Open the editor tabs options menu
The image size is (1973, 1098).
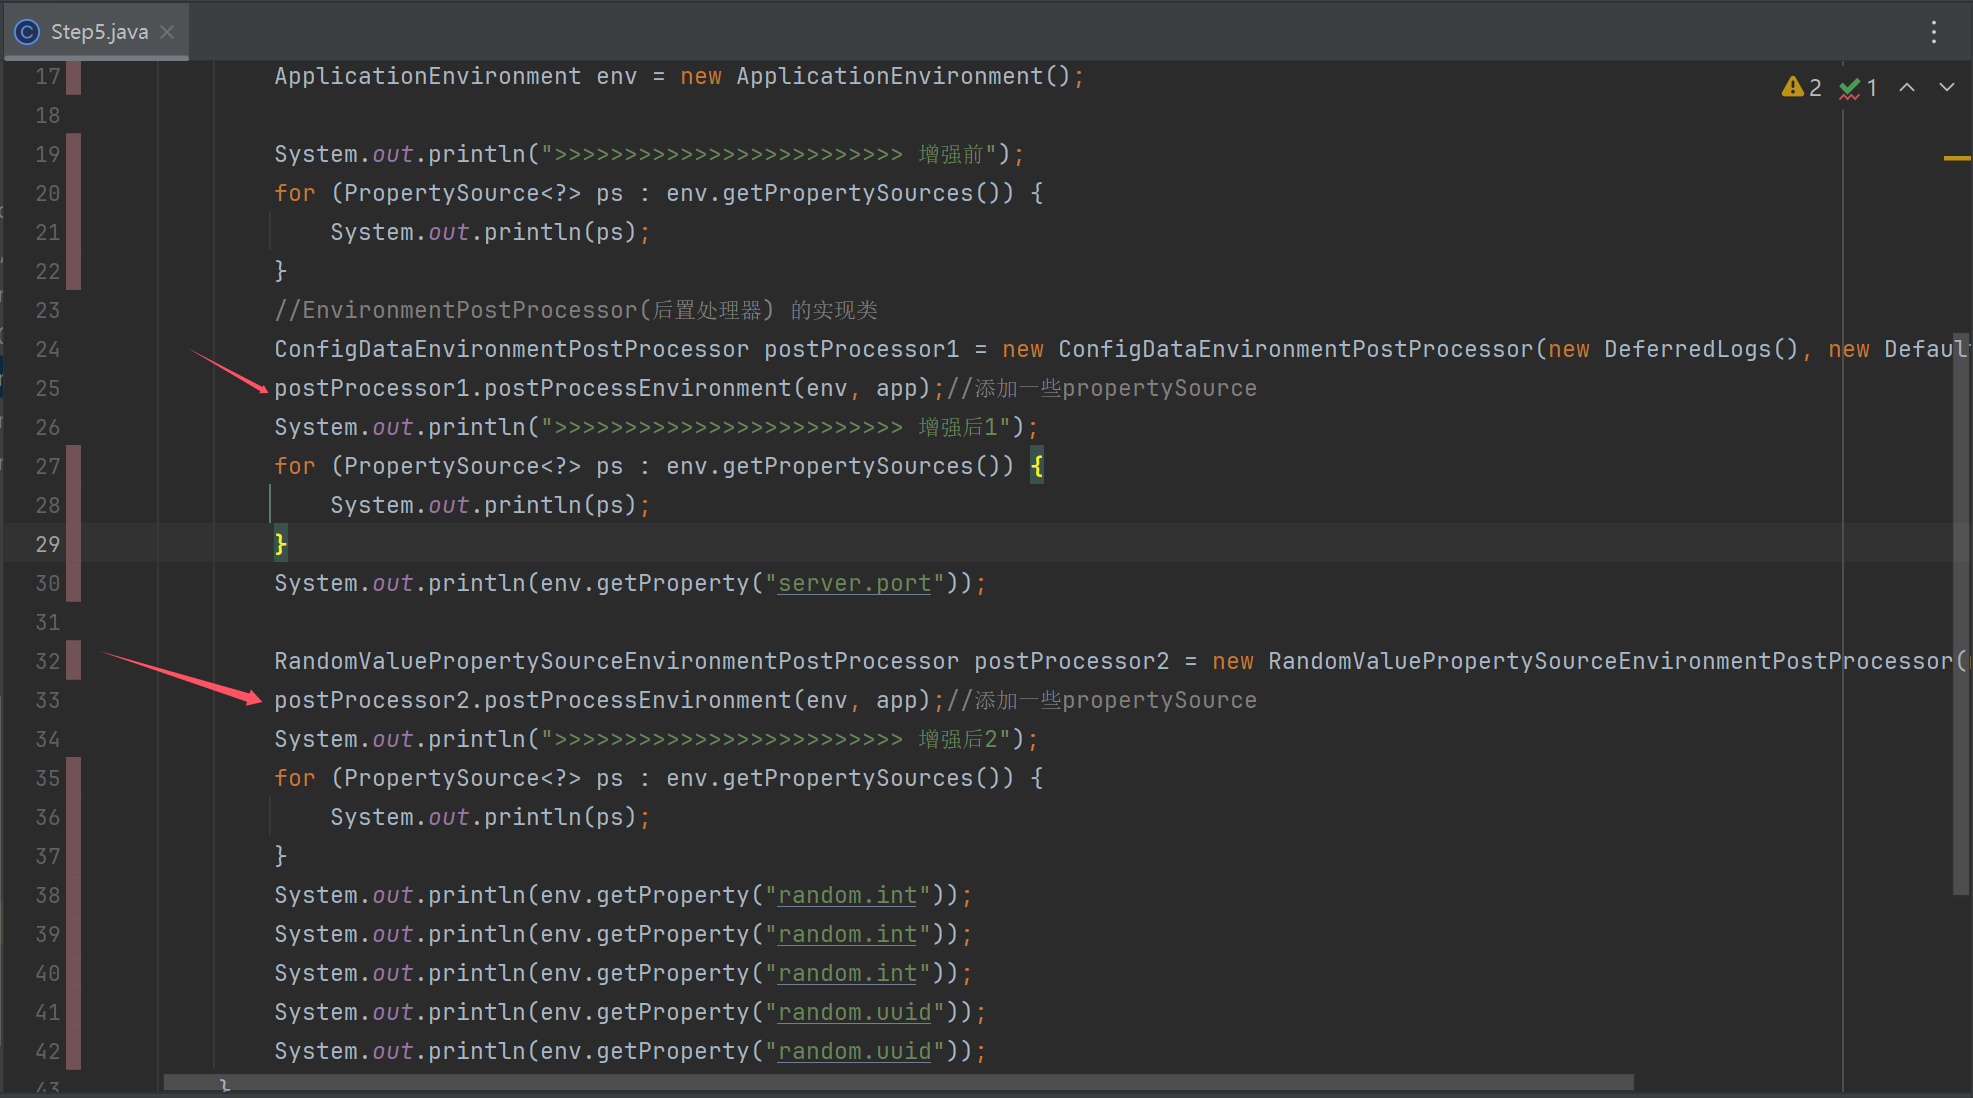click(x=1934, y=32)
